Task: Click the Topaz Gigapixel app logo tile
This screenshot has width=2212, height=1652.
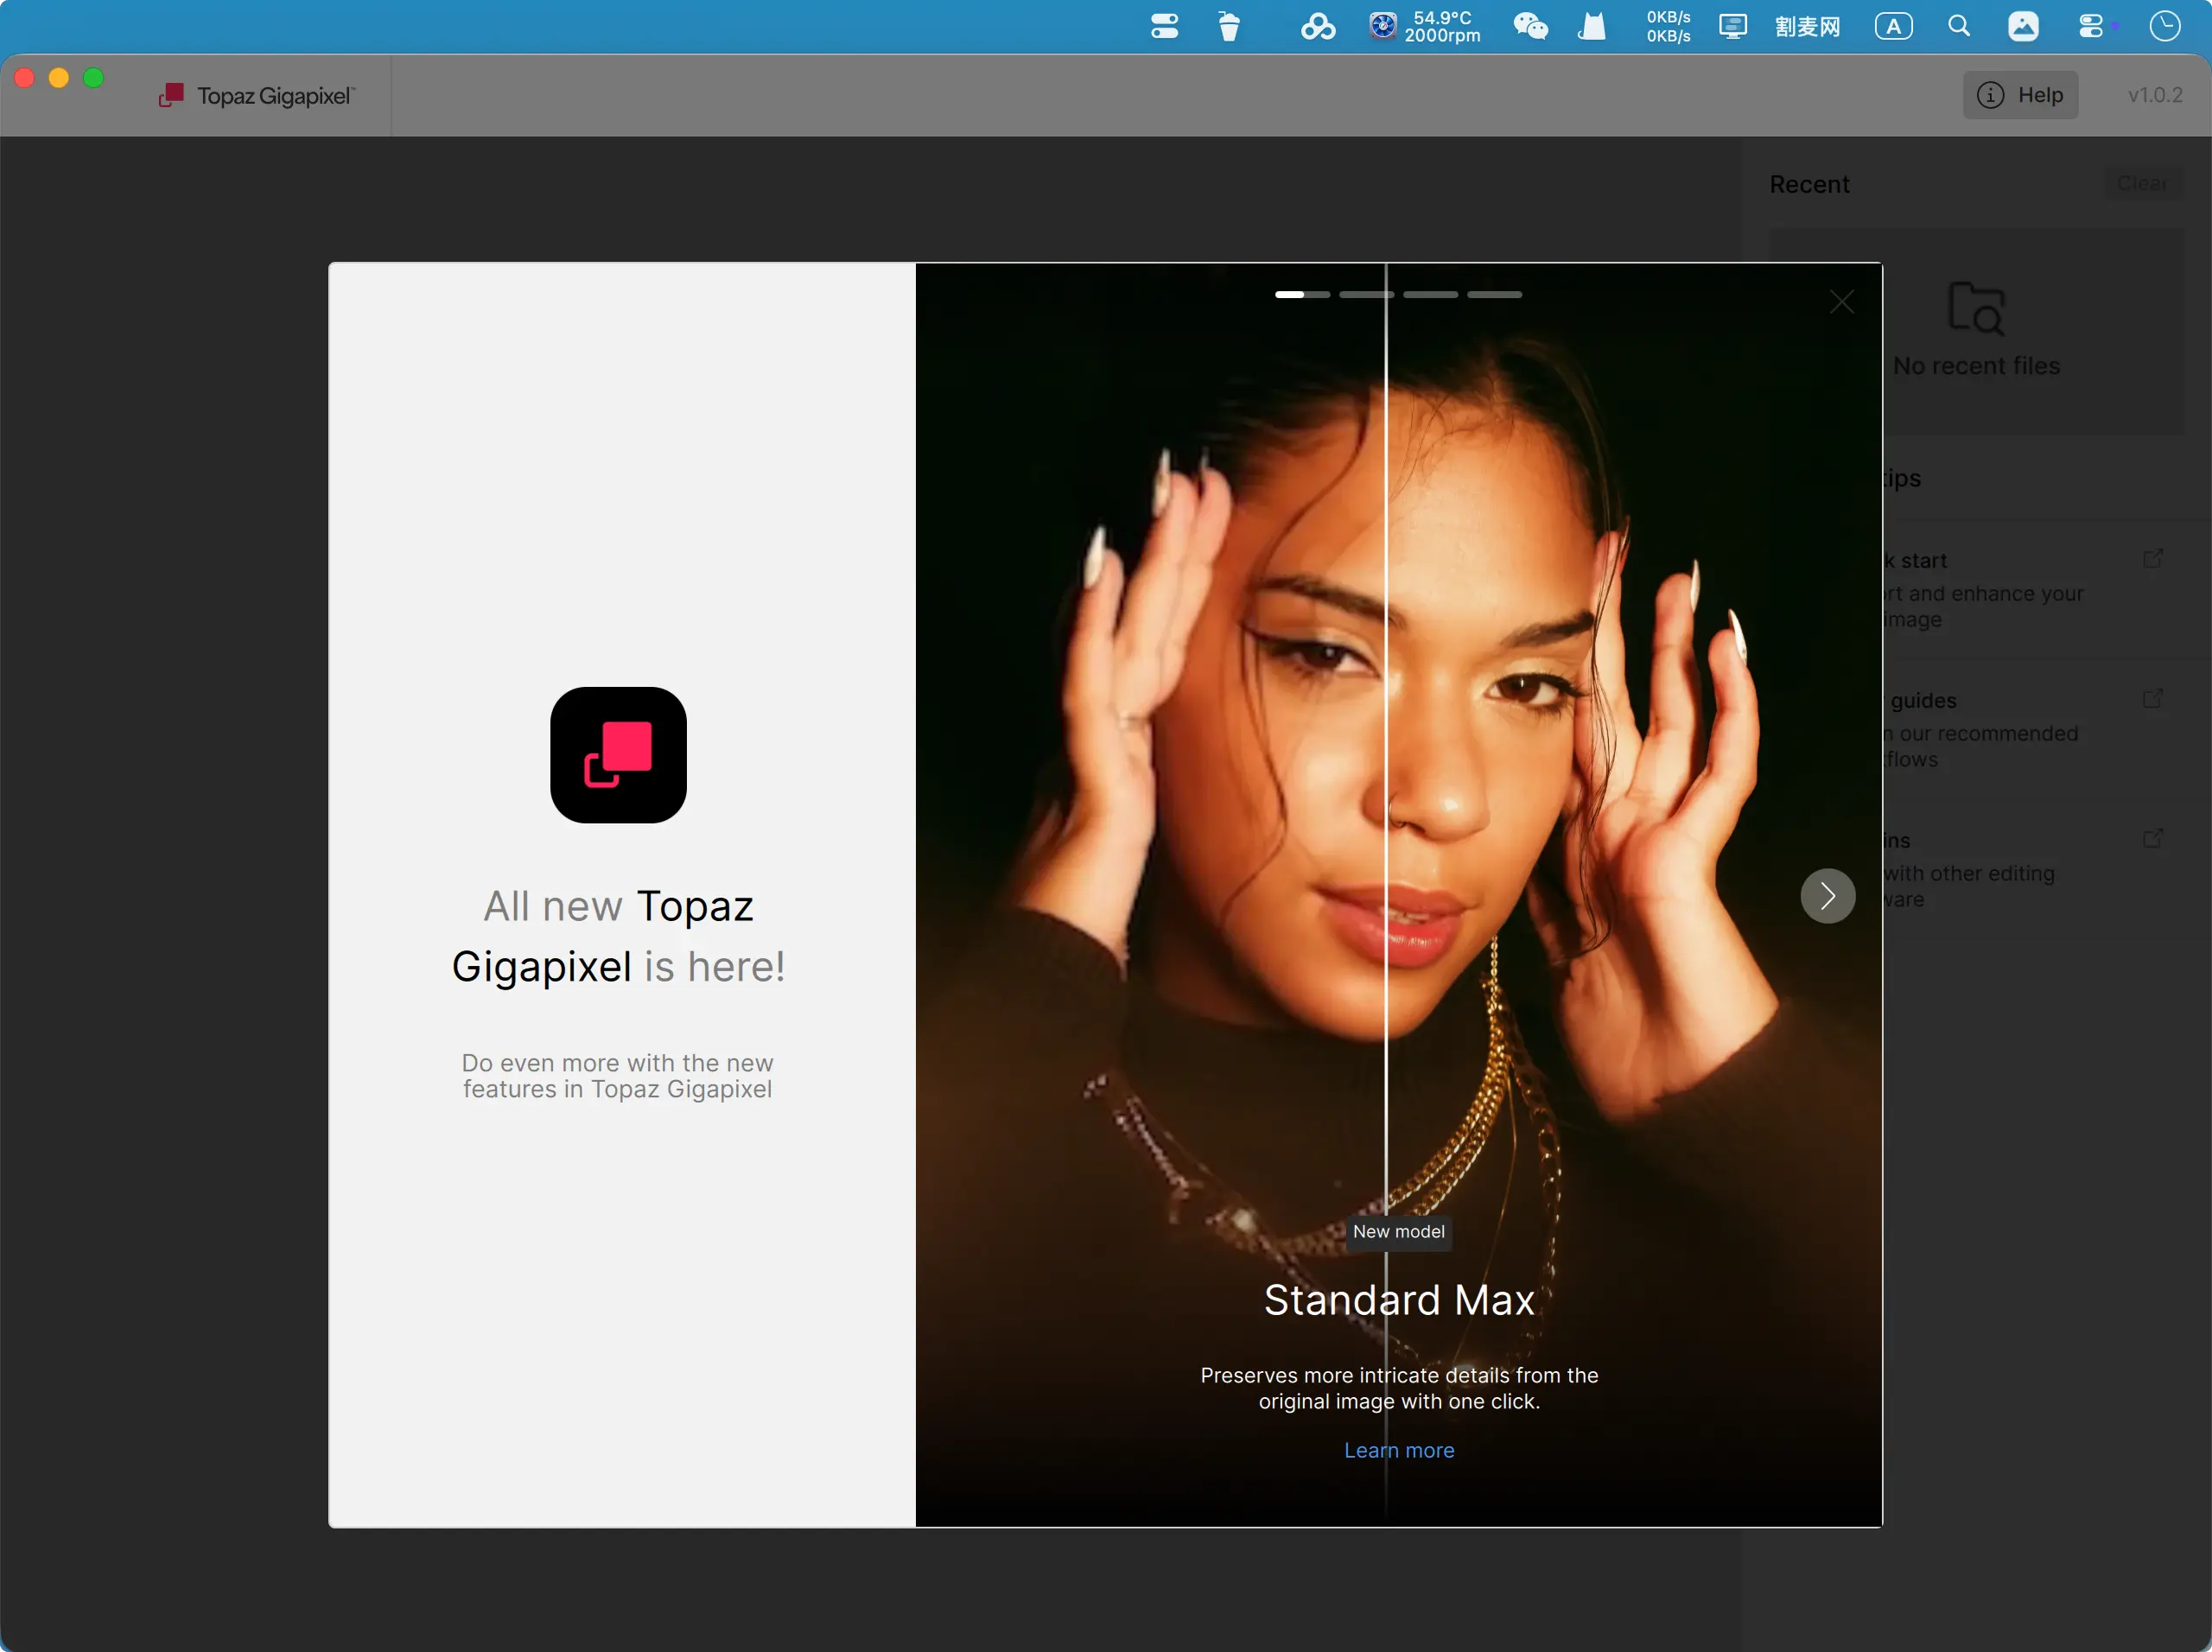Action: click(618, 755)
